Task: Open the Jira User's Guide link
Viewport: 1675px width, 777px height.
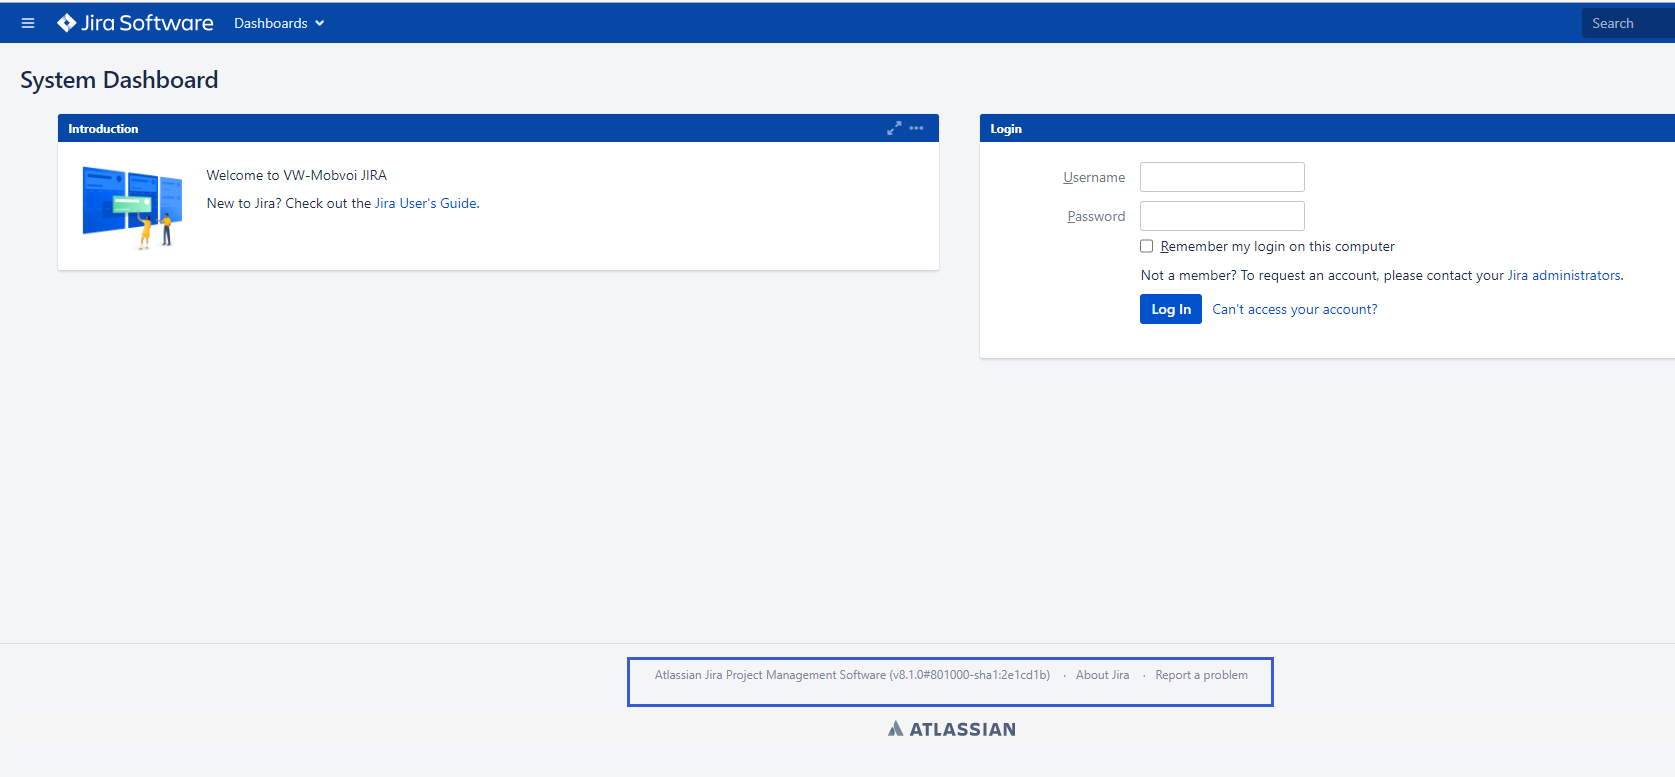Action: [425, 203]
